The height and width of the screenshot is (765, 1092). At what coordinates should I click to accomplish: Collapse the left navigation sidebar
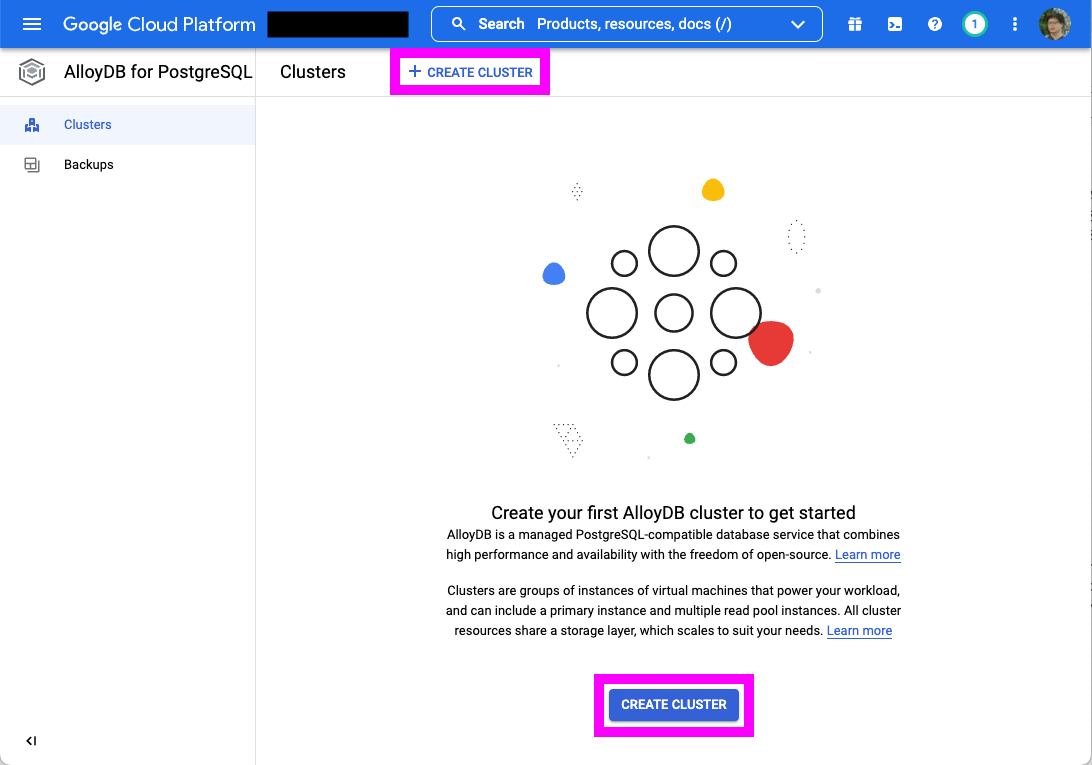click(x=31, y=741)
